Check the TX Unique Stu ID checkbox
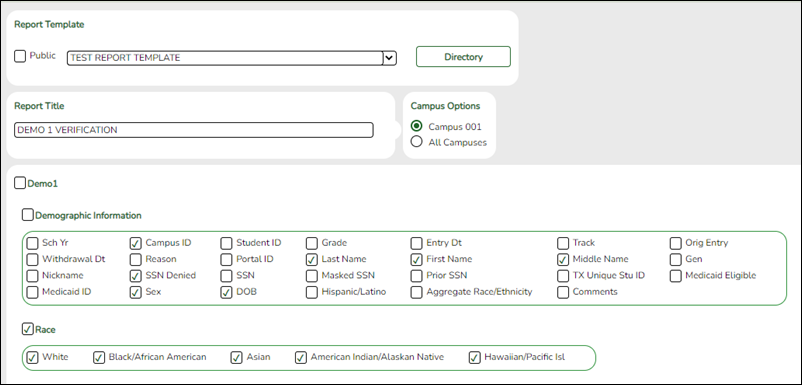This screenshot has width=802, height=385. click(563, 276)
